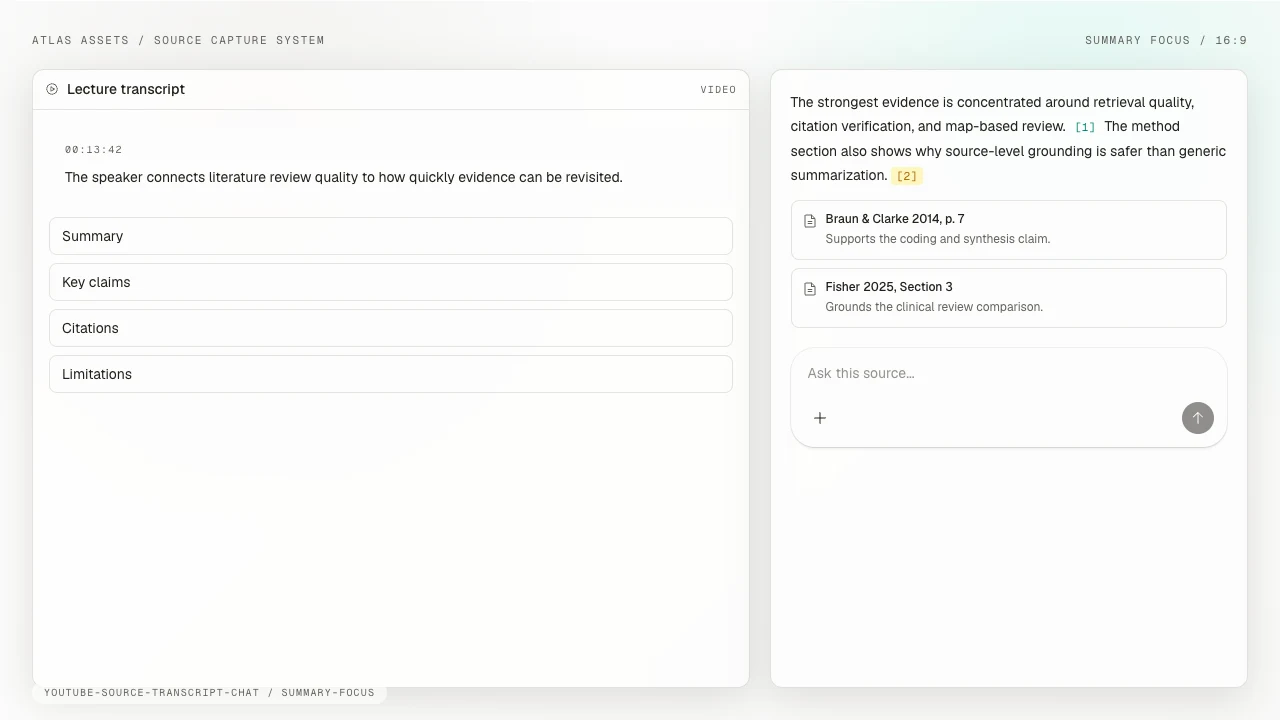
Task: Click the ATLAS ASSETS / SOURCE CAPTURE SYSTEM header
Action: click(x=178, y=40)
